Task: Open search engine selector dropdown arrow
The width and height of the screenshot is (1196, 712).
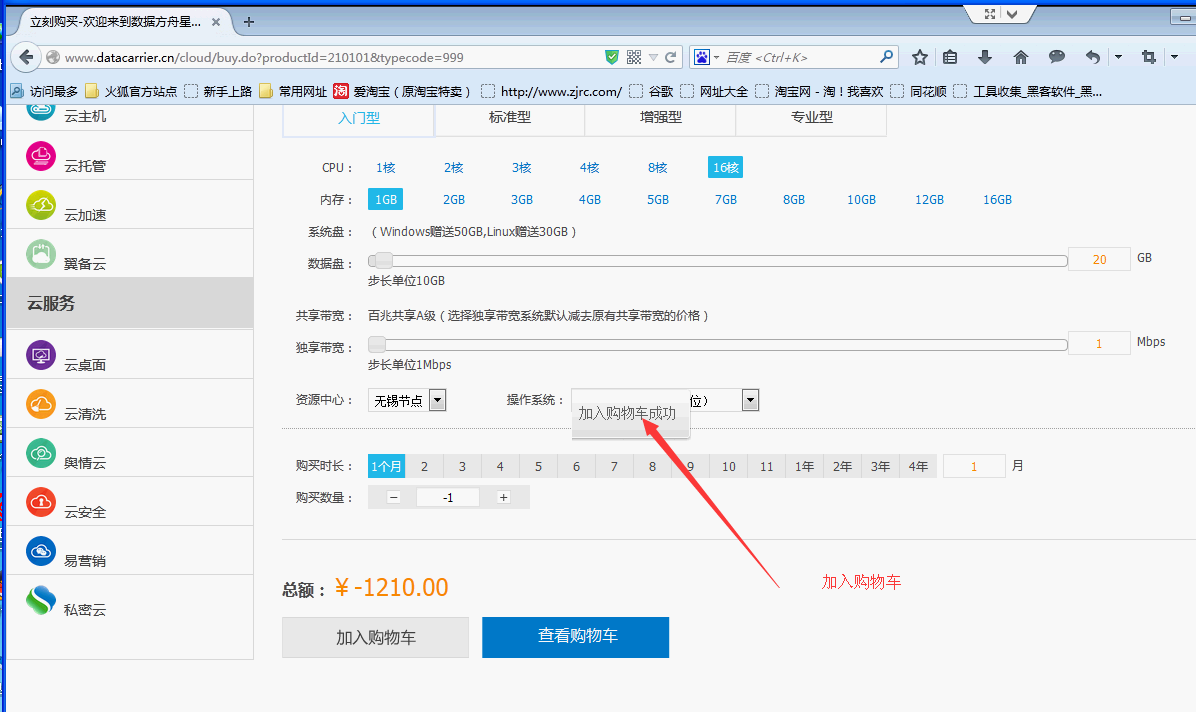Action: click(717, 57)
